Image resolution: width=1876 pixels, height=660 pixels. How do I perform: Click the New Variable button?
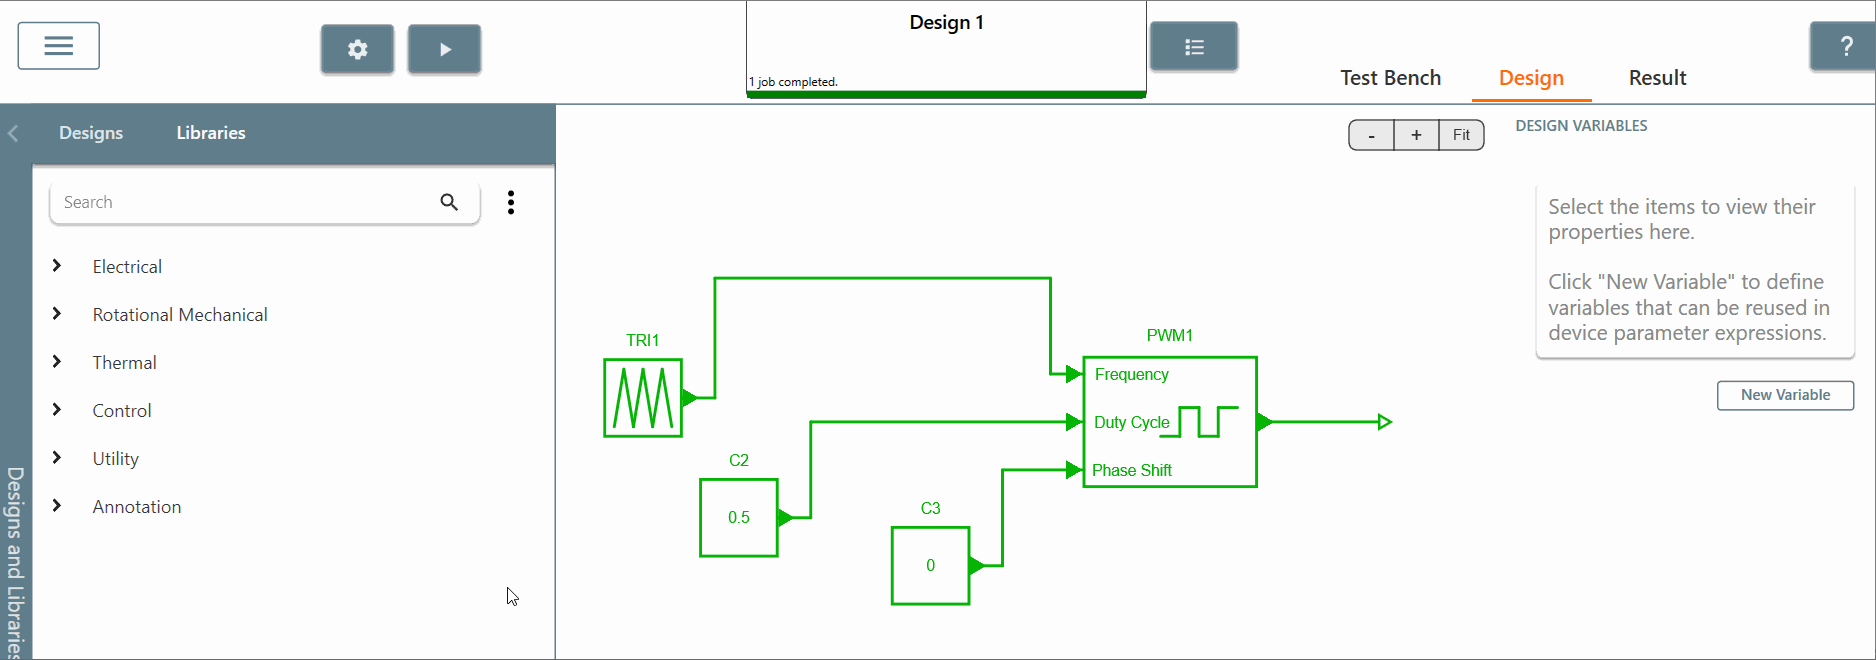click(x=1785, y=395)
